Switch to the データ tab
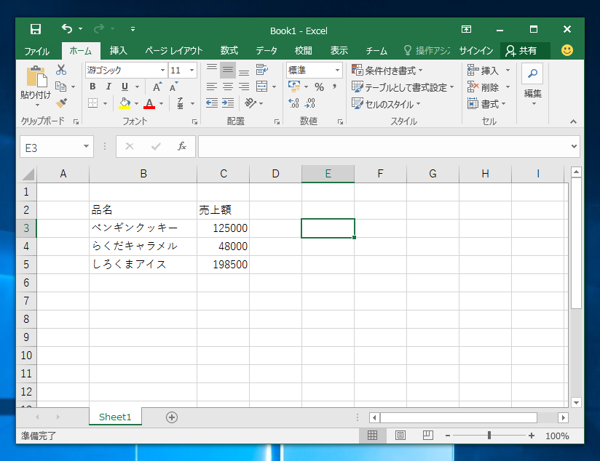Viewport: 600px width, 461px height. (x=267, y=51)
